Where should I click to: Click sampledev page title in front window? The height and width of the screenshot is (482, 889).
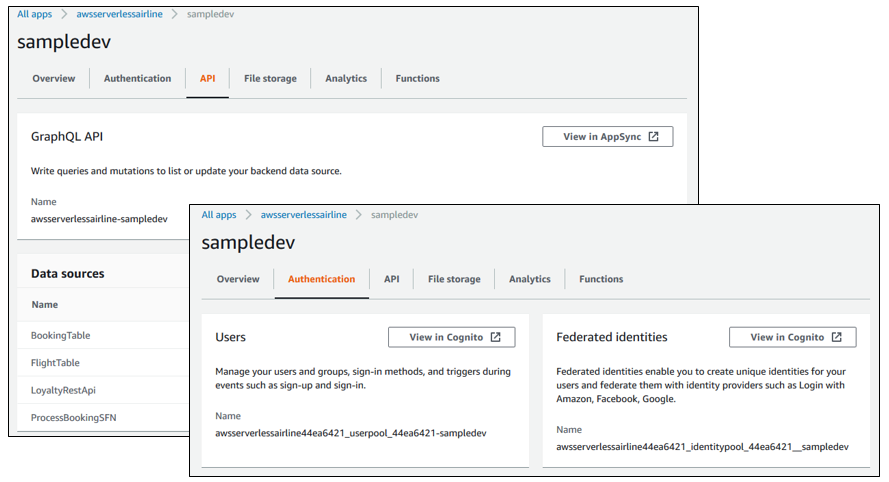tap(248, 243)
